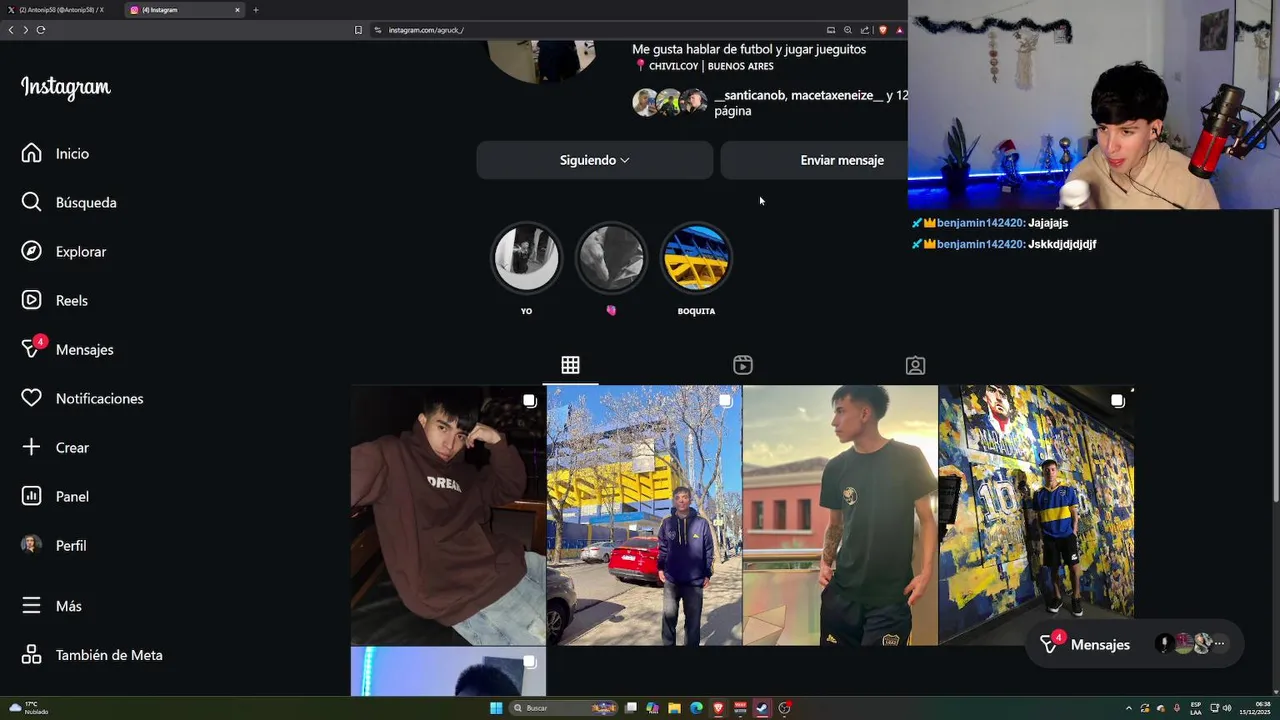Go forward in browser
The height and width of the screenshot is (720, 1280).
coord(25,30)
